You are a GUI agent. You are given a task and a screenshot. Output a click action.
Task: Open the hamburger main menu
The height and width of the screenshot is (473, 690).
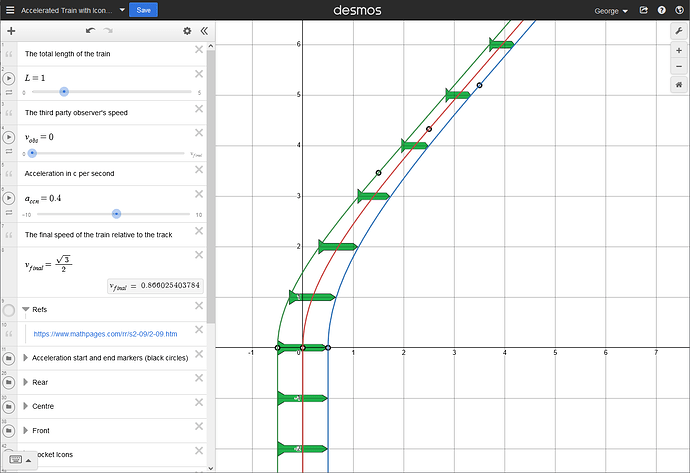pos(10,10)
